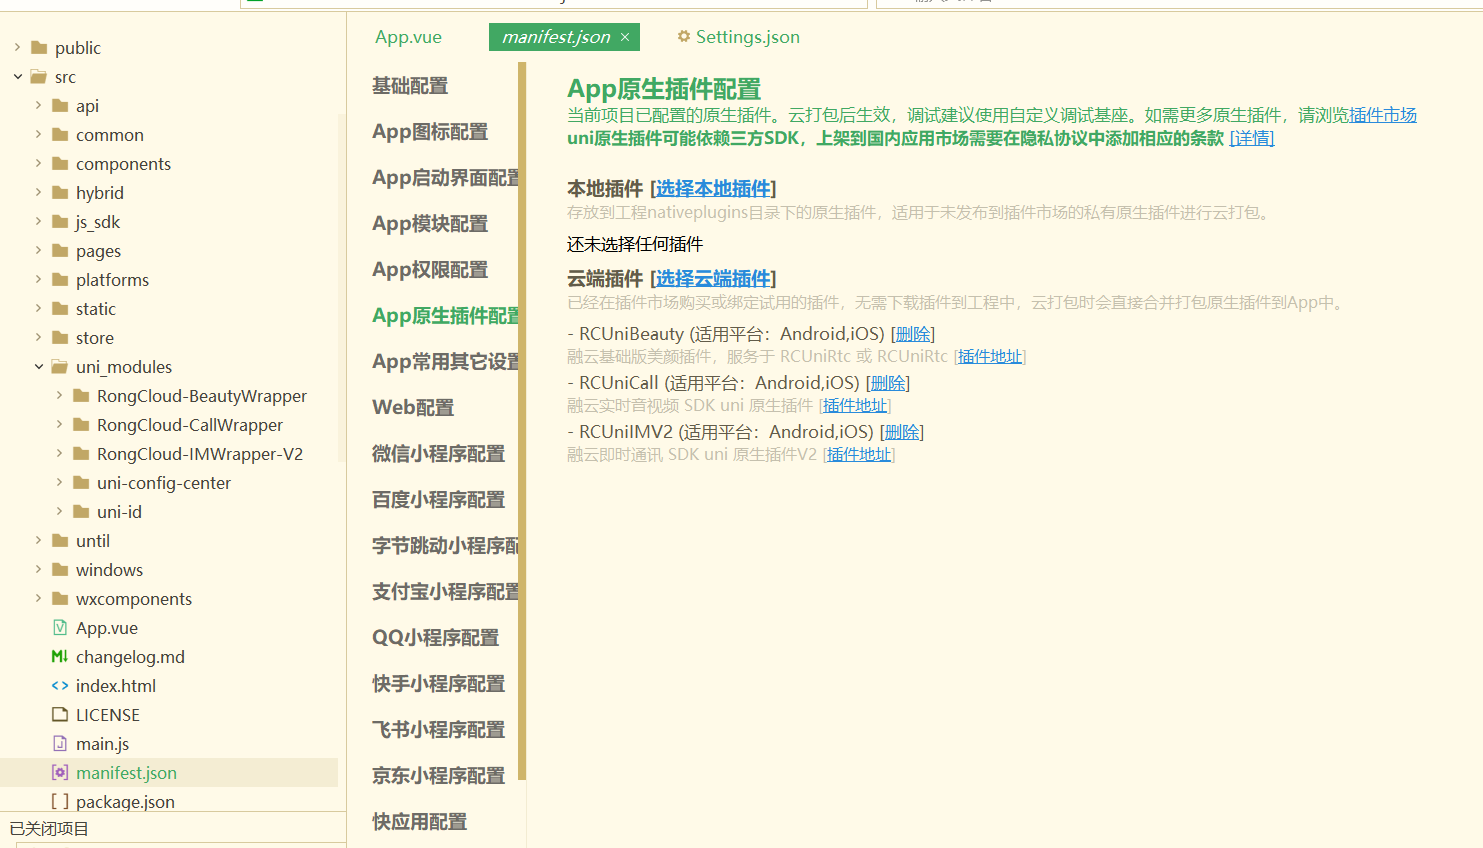The image size is (1483, 848).
Task: Expand the components folder chevron
Action: [x=39, y=164]
